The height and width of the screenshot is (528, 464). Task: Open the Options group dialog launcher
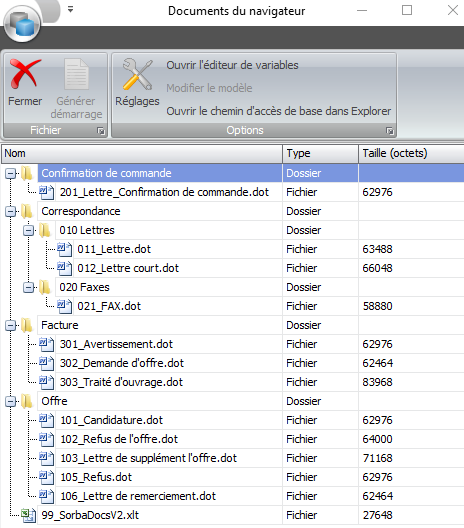click(x=390, y=131)
